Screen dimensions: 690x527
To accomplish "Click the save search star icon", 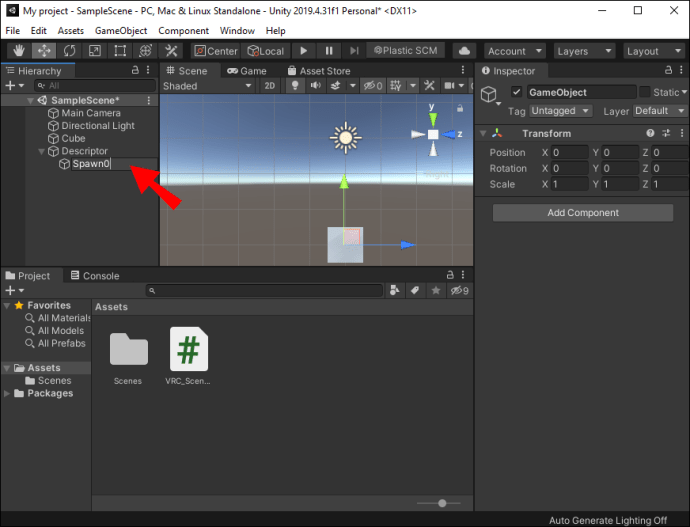I will 436,290.
